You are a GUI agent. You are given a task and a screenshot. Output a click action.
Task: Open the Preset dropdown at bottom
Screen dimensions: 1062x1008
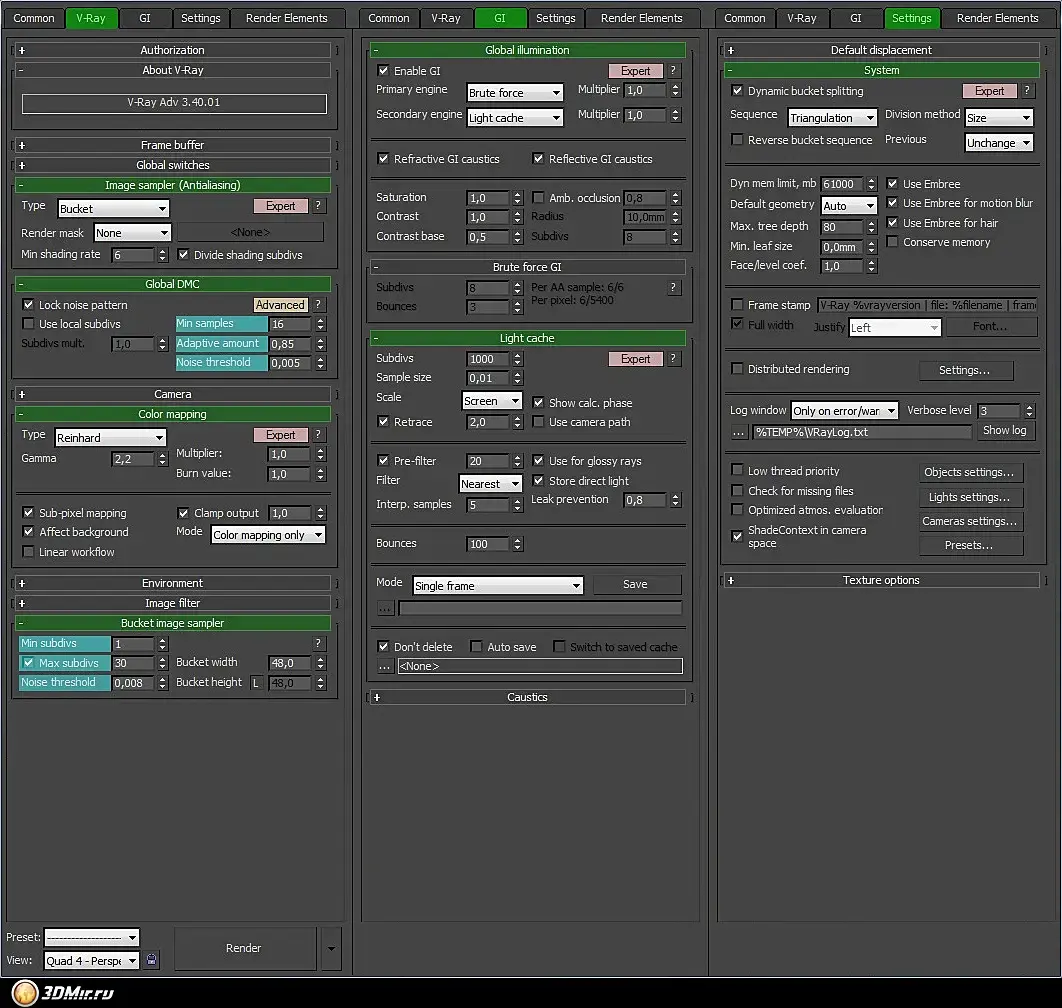91,938
